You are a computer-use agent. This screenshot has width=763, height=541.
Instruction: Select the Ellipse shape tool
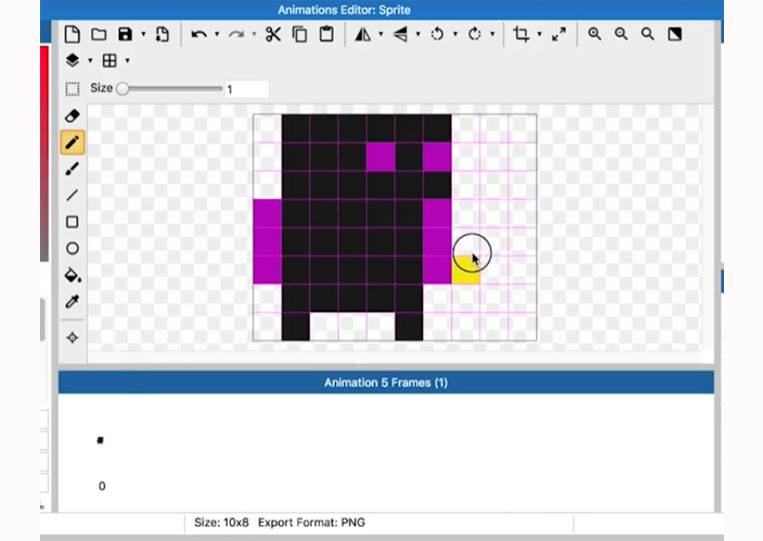(x=72, y=249)
